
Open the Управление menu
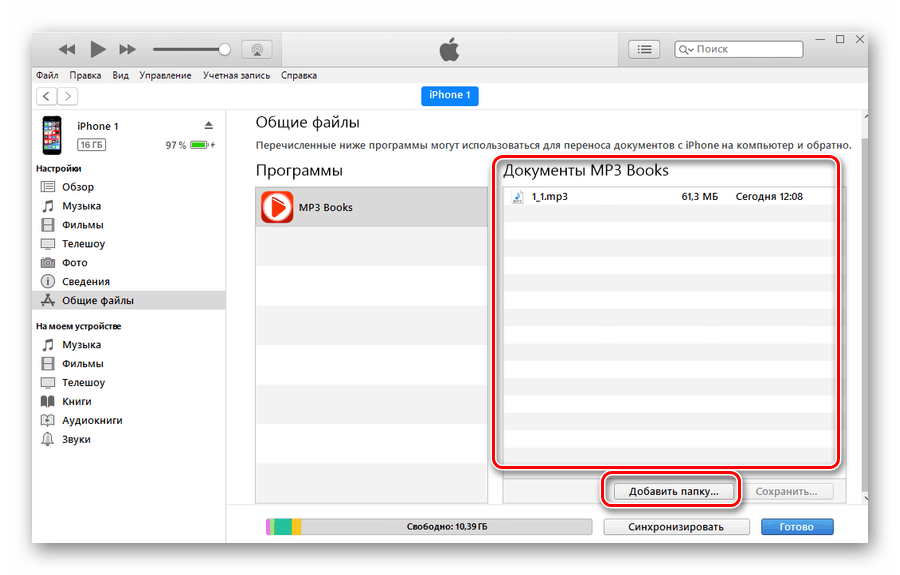(x=165, y=75)
